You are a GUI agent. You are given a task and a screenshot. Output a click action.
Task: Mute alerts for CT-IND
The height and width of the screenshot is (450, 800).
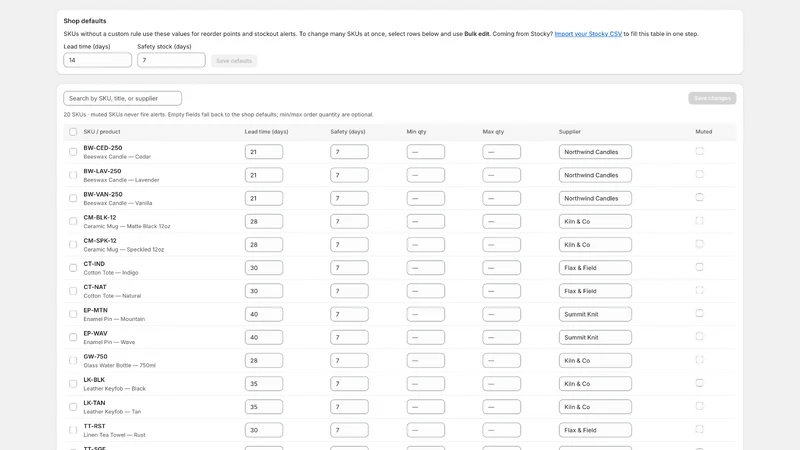point(699,267)
